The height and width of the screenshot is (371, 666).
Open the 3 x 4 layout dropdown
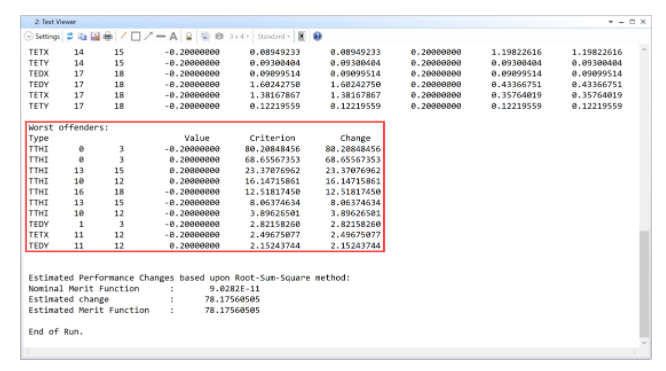tap(239, 37)
